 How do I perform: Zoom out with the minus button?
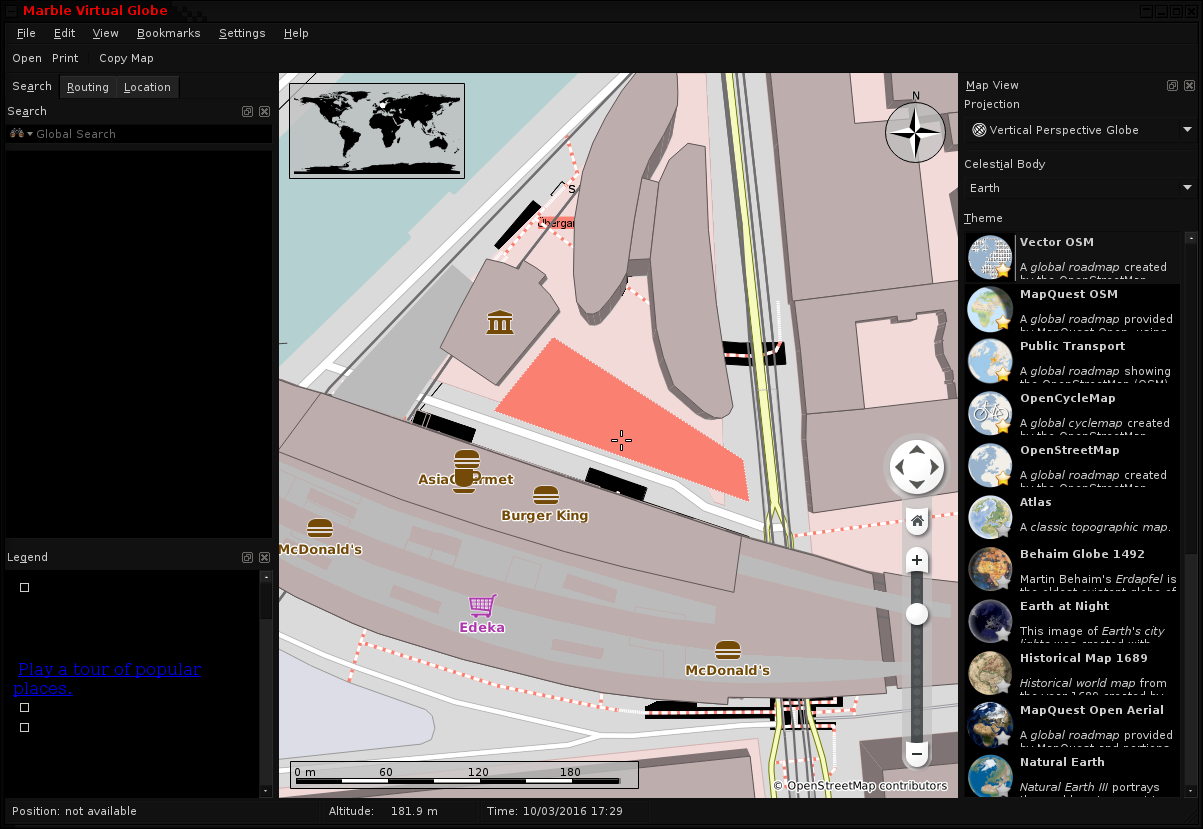click(x=917, y=753)
